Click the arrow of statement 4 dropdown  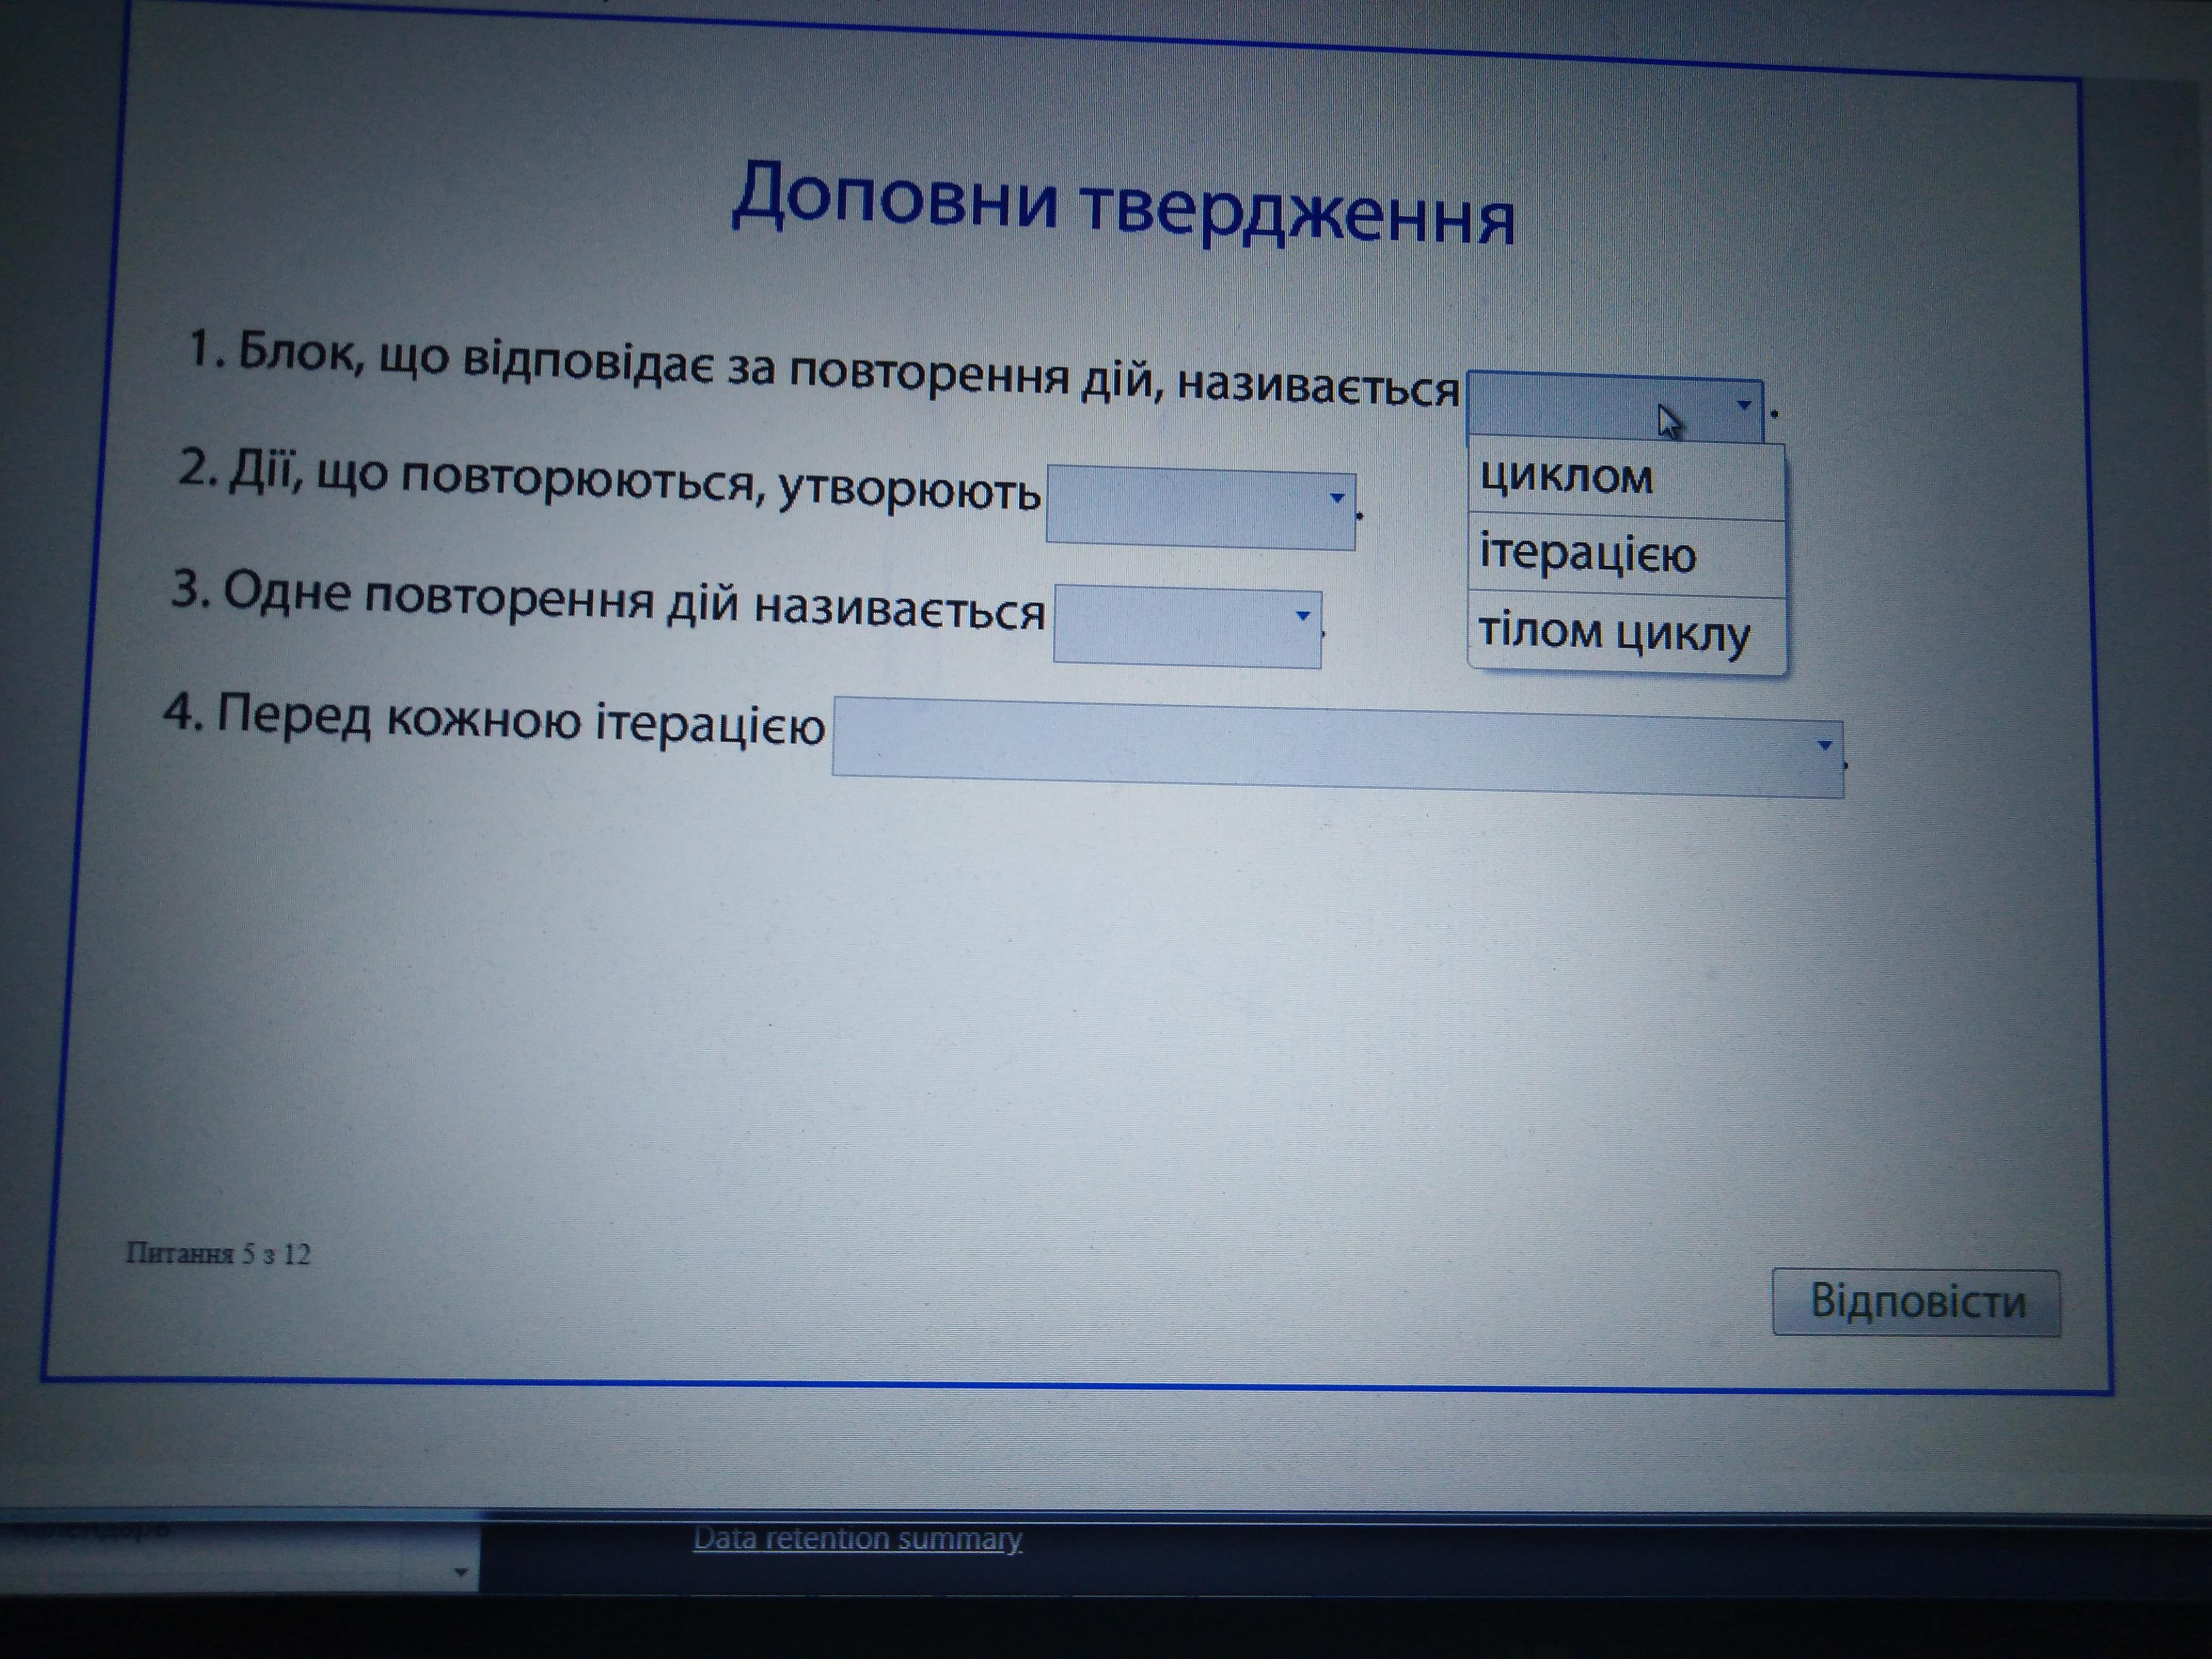tap(1824, 745)
